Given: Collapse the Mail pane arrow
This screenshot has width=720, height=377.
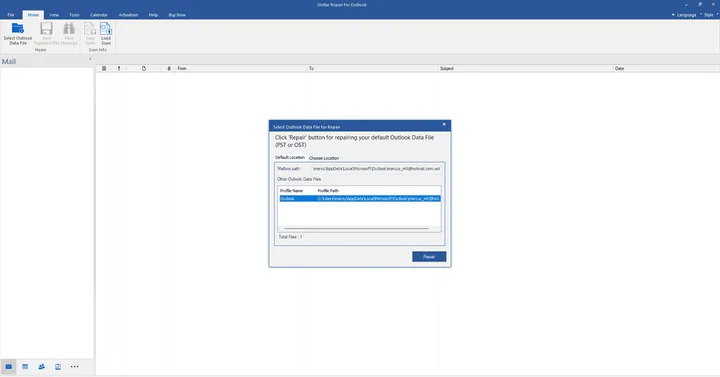Looking at the screenshot, I should (90, 59).
